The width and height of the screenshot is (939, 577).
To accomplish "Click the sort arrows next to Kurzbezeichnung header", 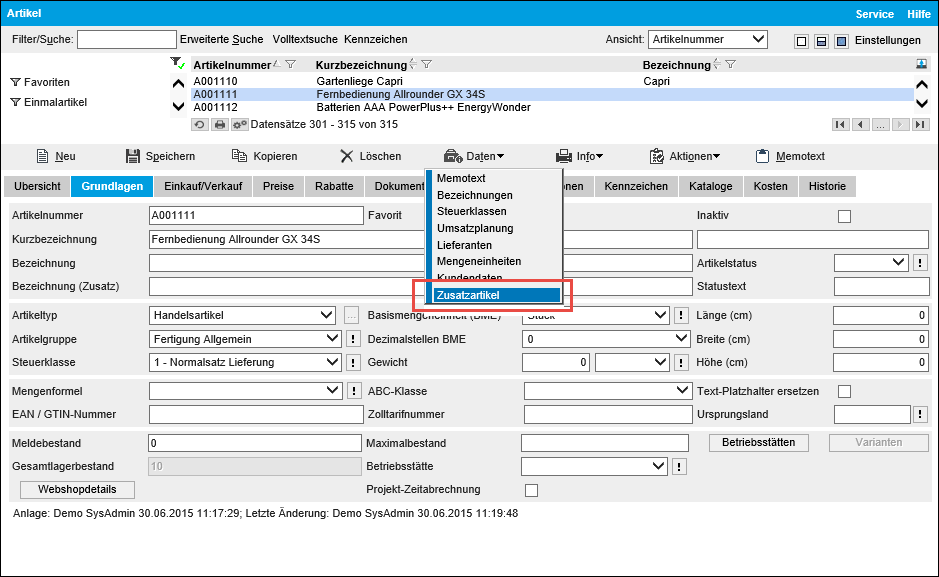I will [x=413, y=64].
